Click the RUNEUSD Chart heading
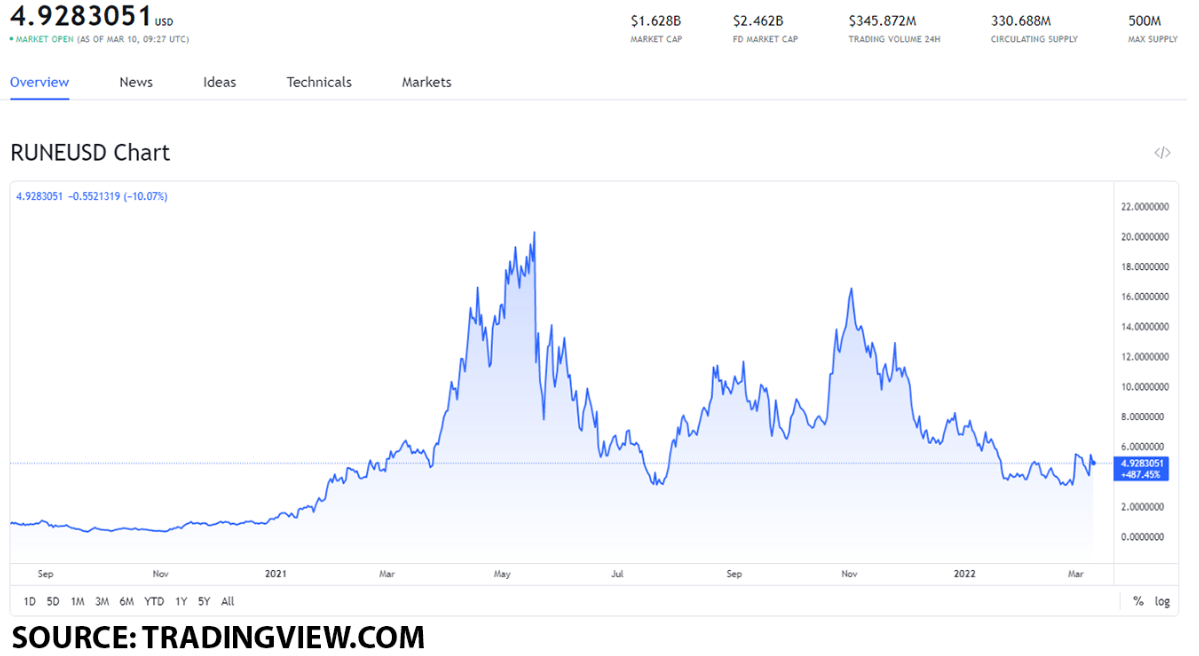 pos(90,153)
